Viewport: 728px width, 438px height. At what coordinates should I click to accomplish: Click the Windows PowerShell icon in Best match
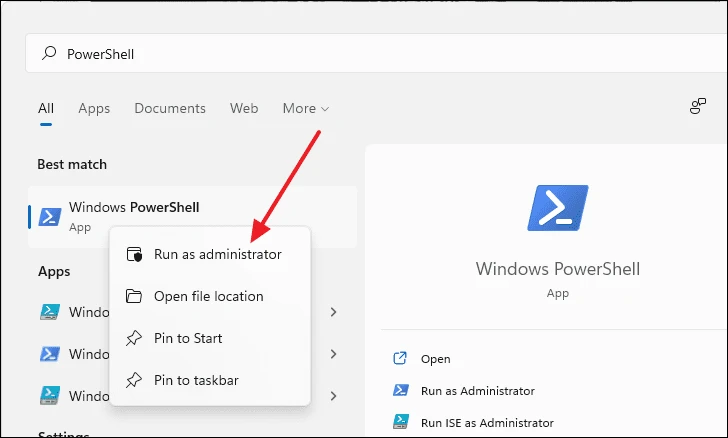tap(50, 216)
